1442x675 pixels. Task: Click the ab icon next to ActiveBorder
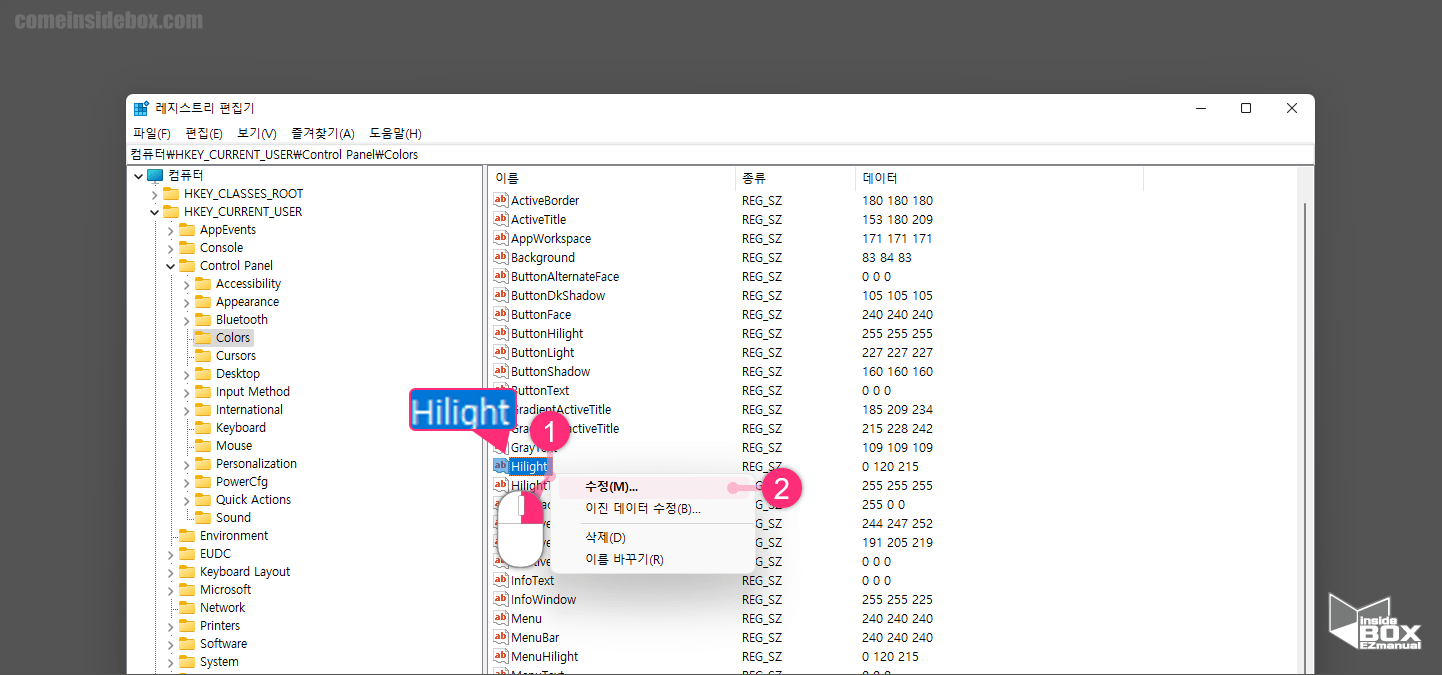coord(501,200)
